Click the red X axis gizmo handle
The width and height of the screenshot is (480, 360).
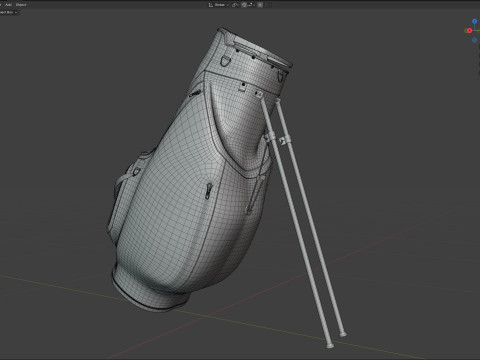469,31
